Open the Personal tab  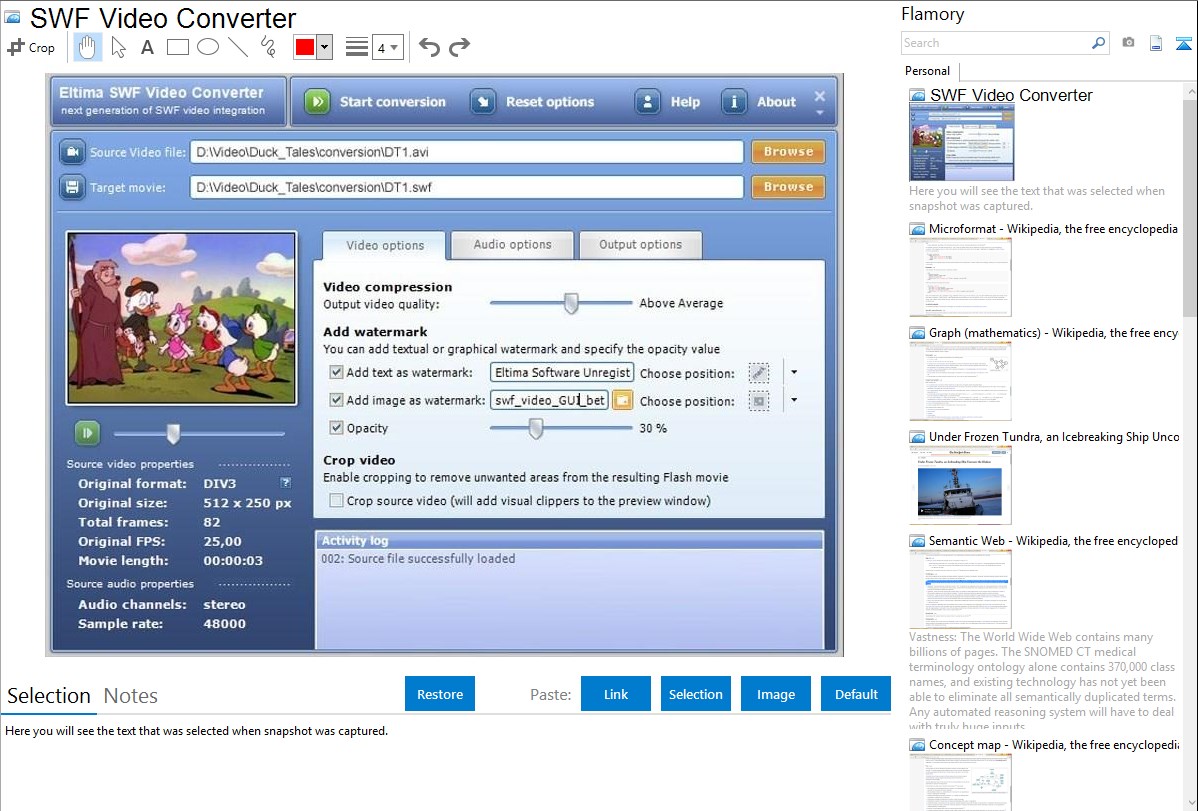tap(928, 71)
